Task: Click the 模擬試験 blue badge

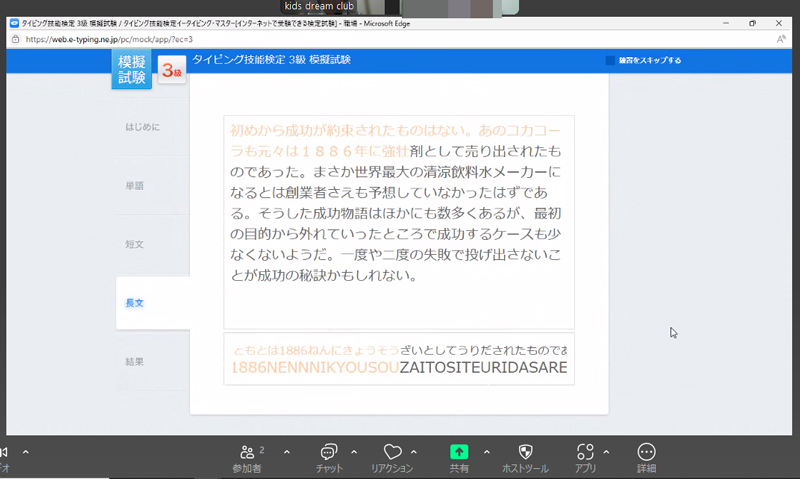Action: tap(132, 69)
